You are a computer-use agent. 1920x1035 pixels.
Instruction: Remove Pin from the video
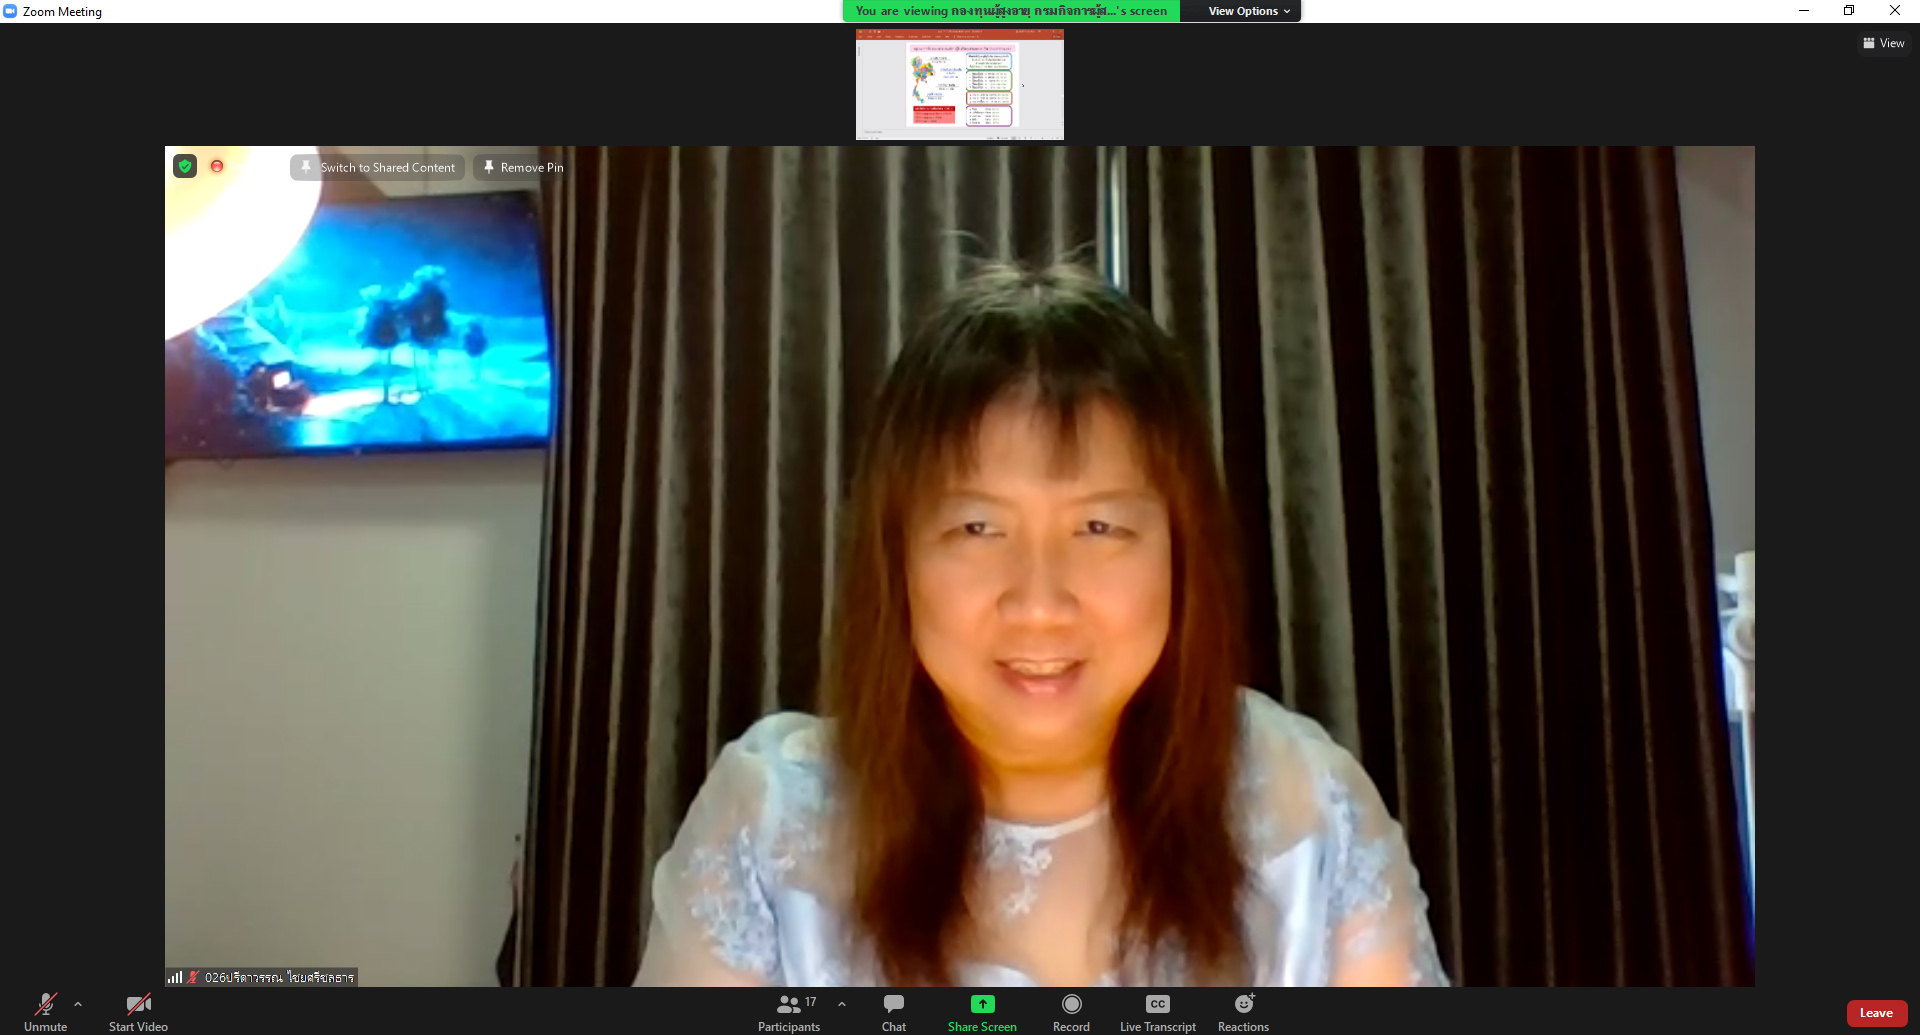(x=523, y=167)
